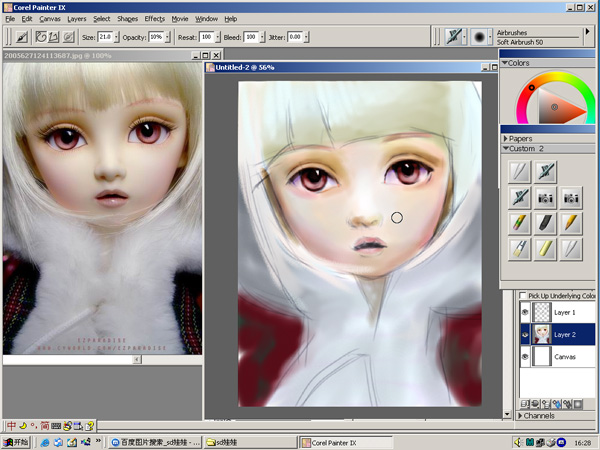Click scroll-left arrow in reference image window
Screen dimensions: 600x450
(x=137, y=359)
